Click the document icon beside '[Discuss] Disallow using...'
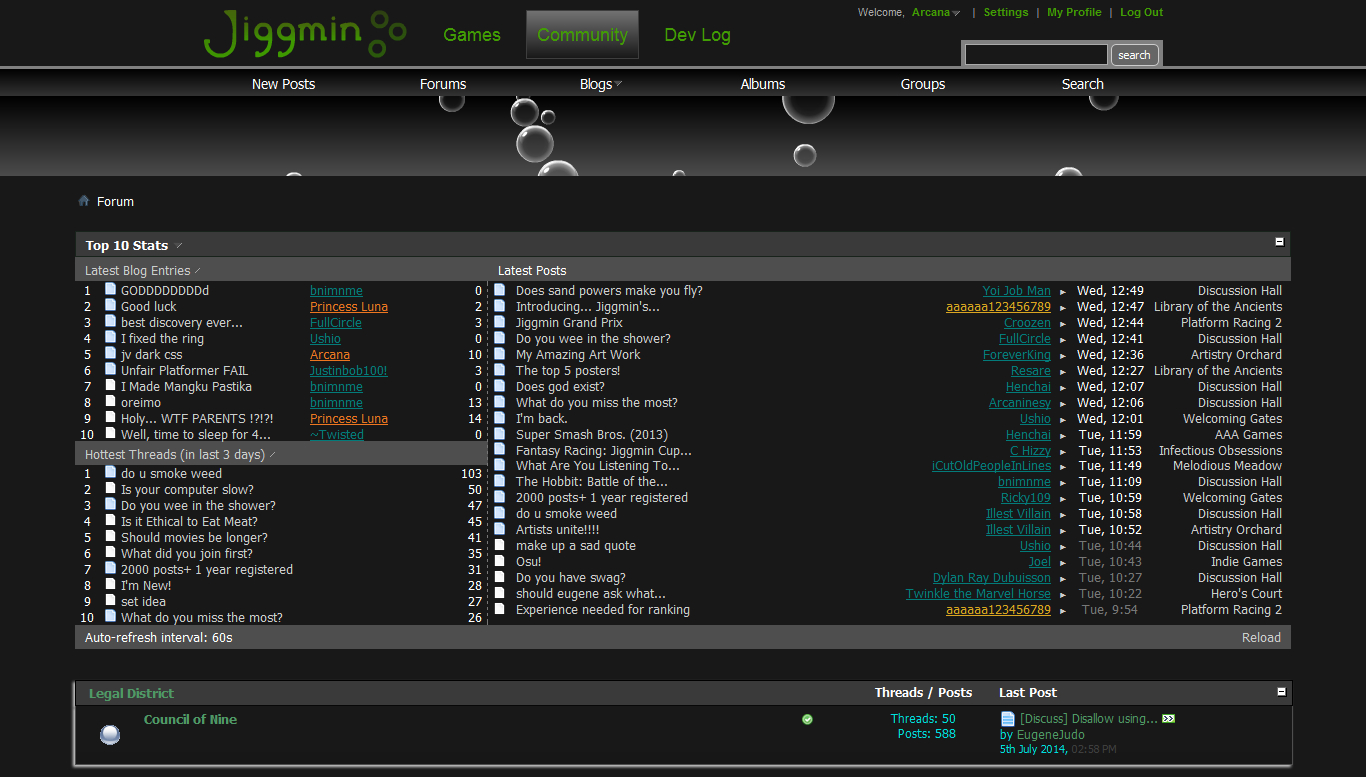The image size is (1366, 777). point(1008,719)
